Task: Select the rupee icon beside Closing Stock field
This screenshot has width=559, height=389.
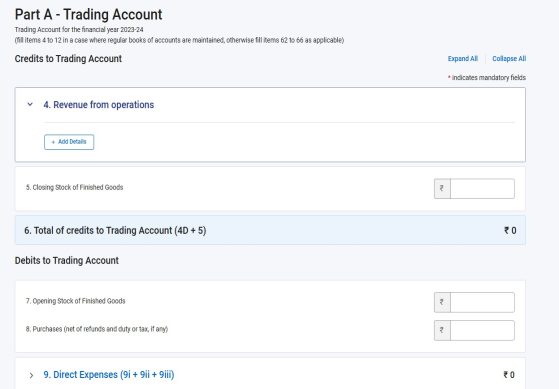Action: (x=442, y=189)
